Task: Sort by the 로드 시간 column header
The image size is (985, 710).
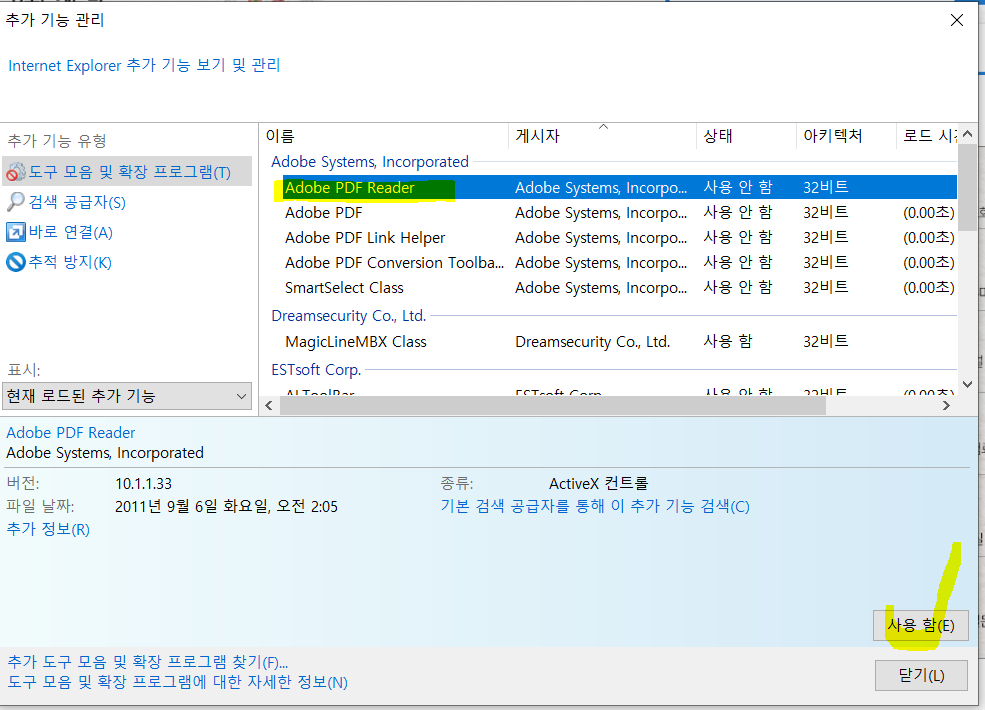Action: [929, 136]
